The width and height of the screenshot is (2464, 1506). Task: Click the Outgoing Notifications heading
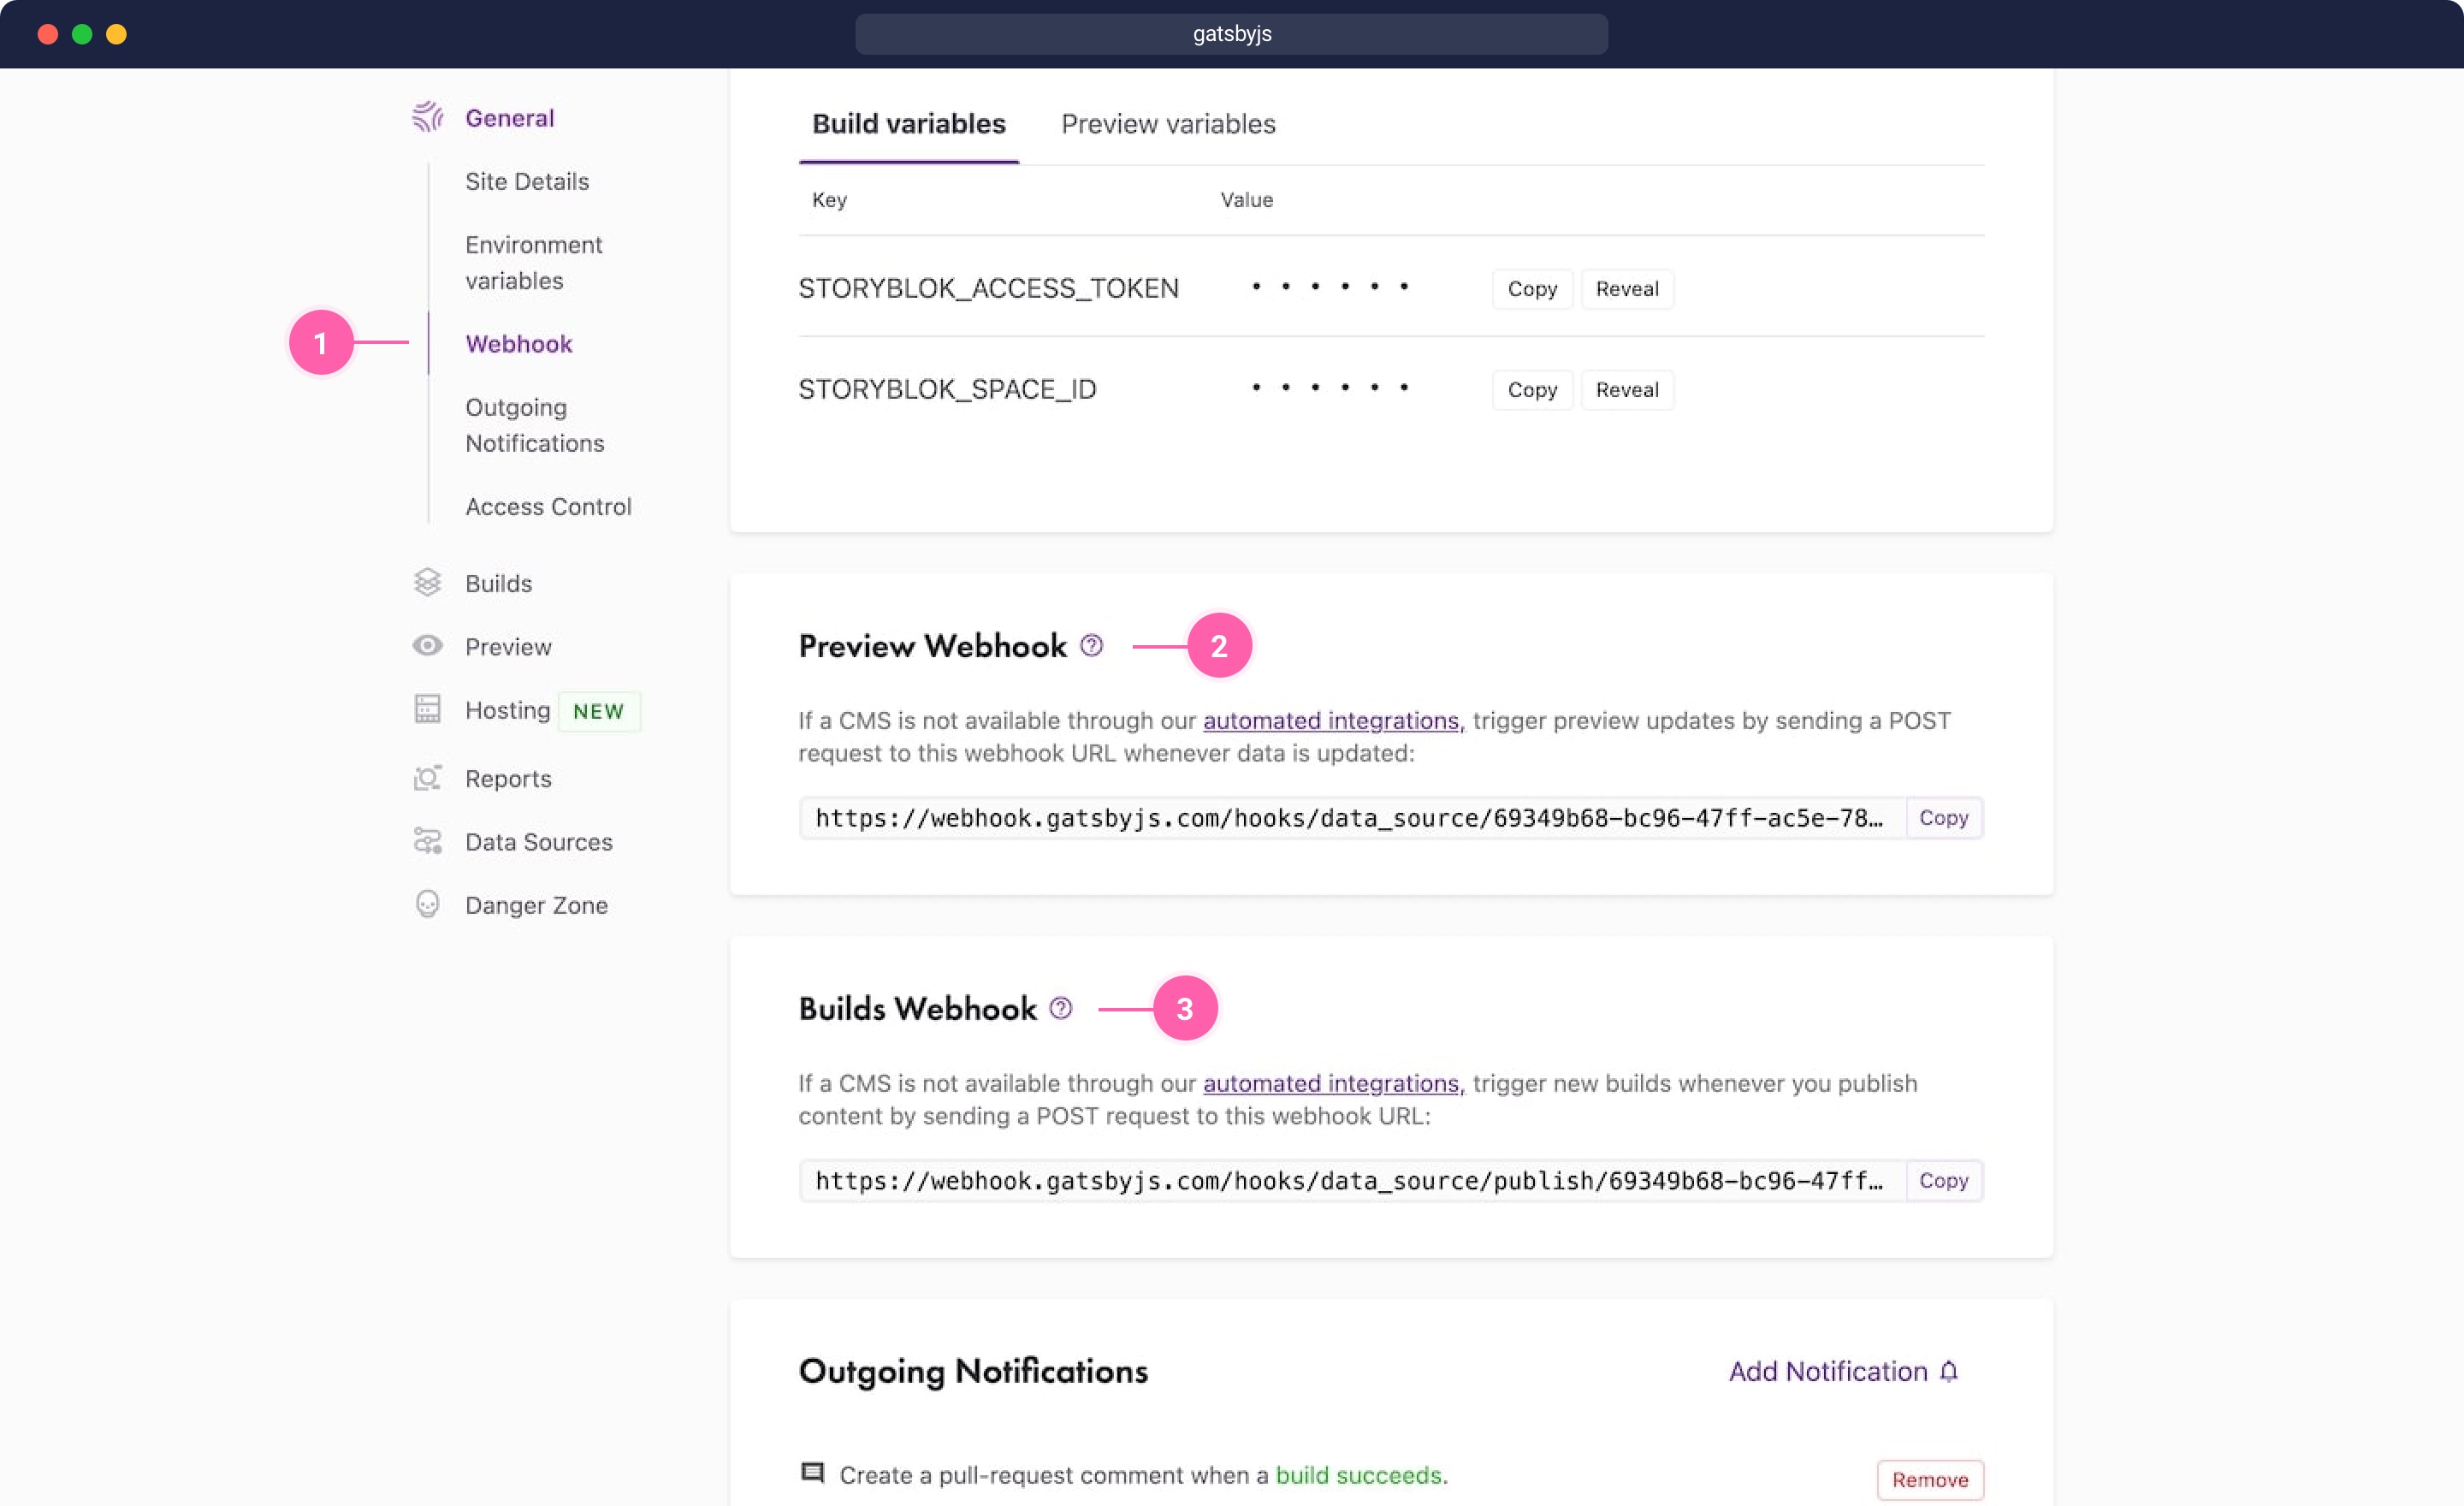tap(973, 1371)
